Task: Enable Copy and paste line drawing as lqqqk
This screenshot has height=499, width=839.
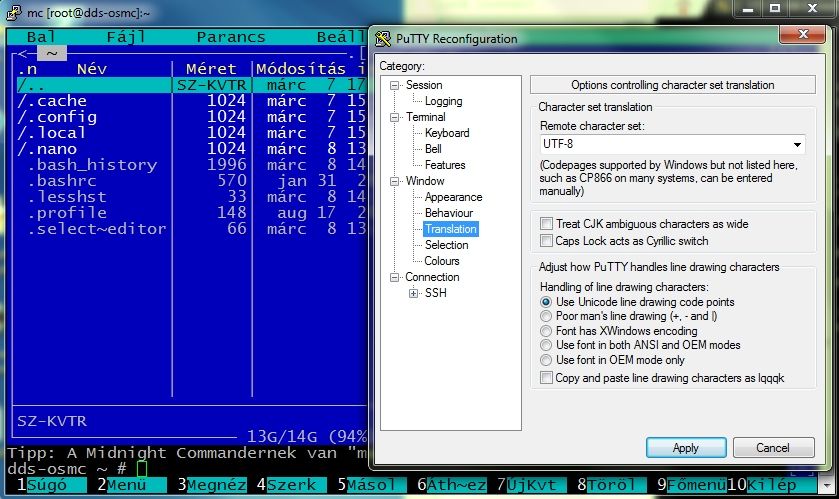Action: (546, 378)
